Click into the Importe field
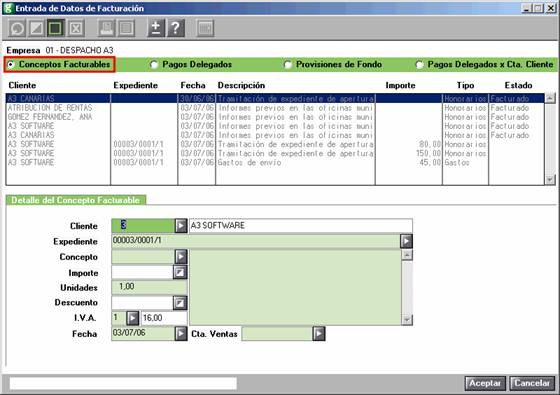Viewport: 560px width, 395px height. [x=142, y=272]
